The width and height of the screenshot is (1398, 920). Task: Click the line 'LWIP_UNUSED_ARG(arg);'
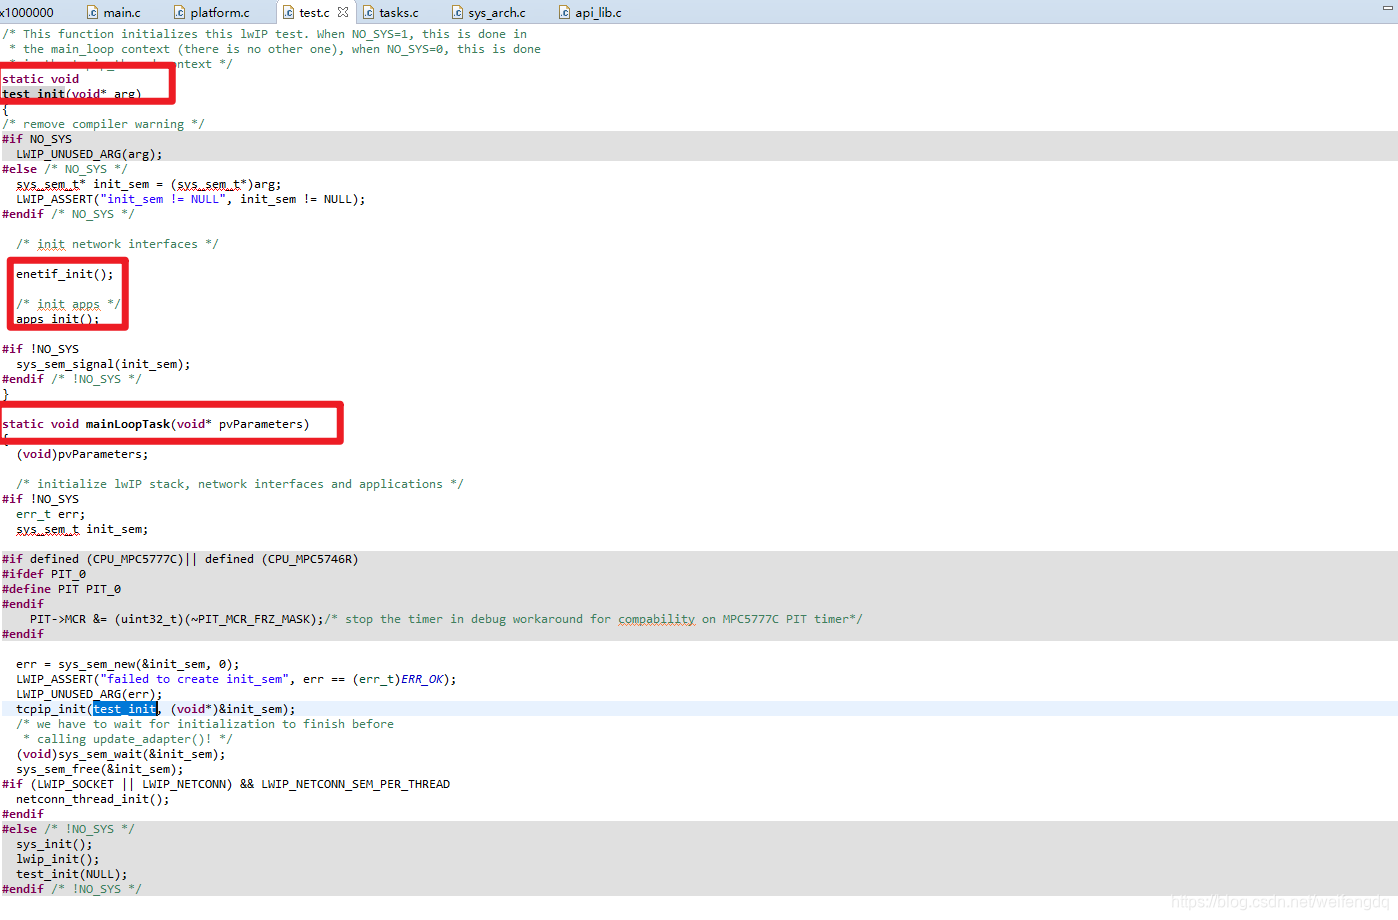[x=89, y=154]
